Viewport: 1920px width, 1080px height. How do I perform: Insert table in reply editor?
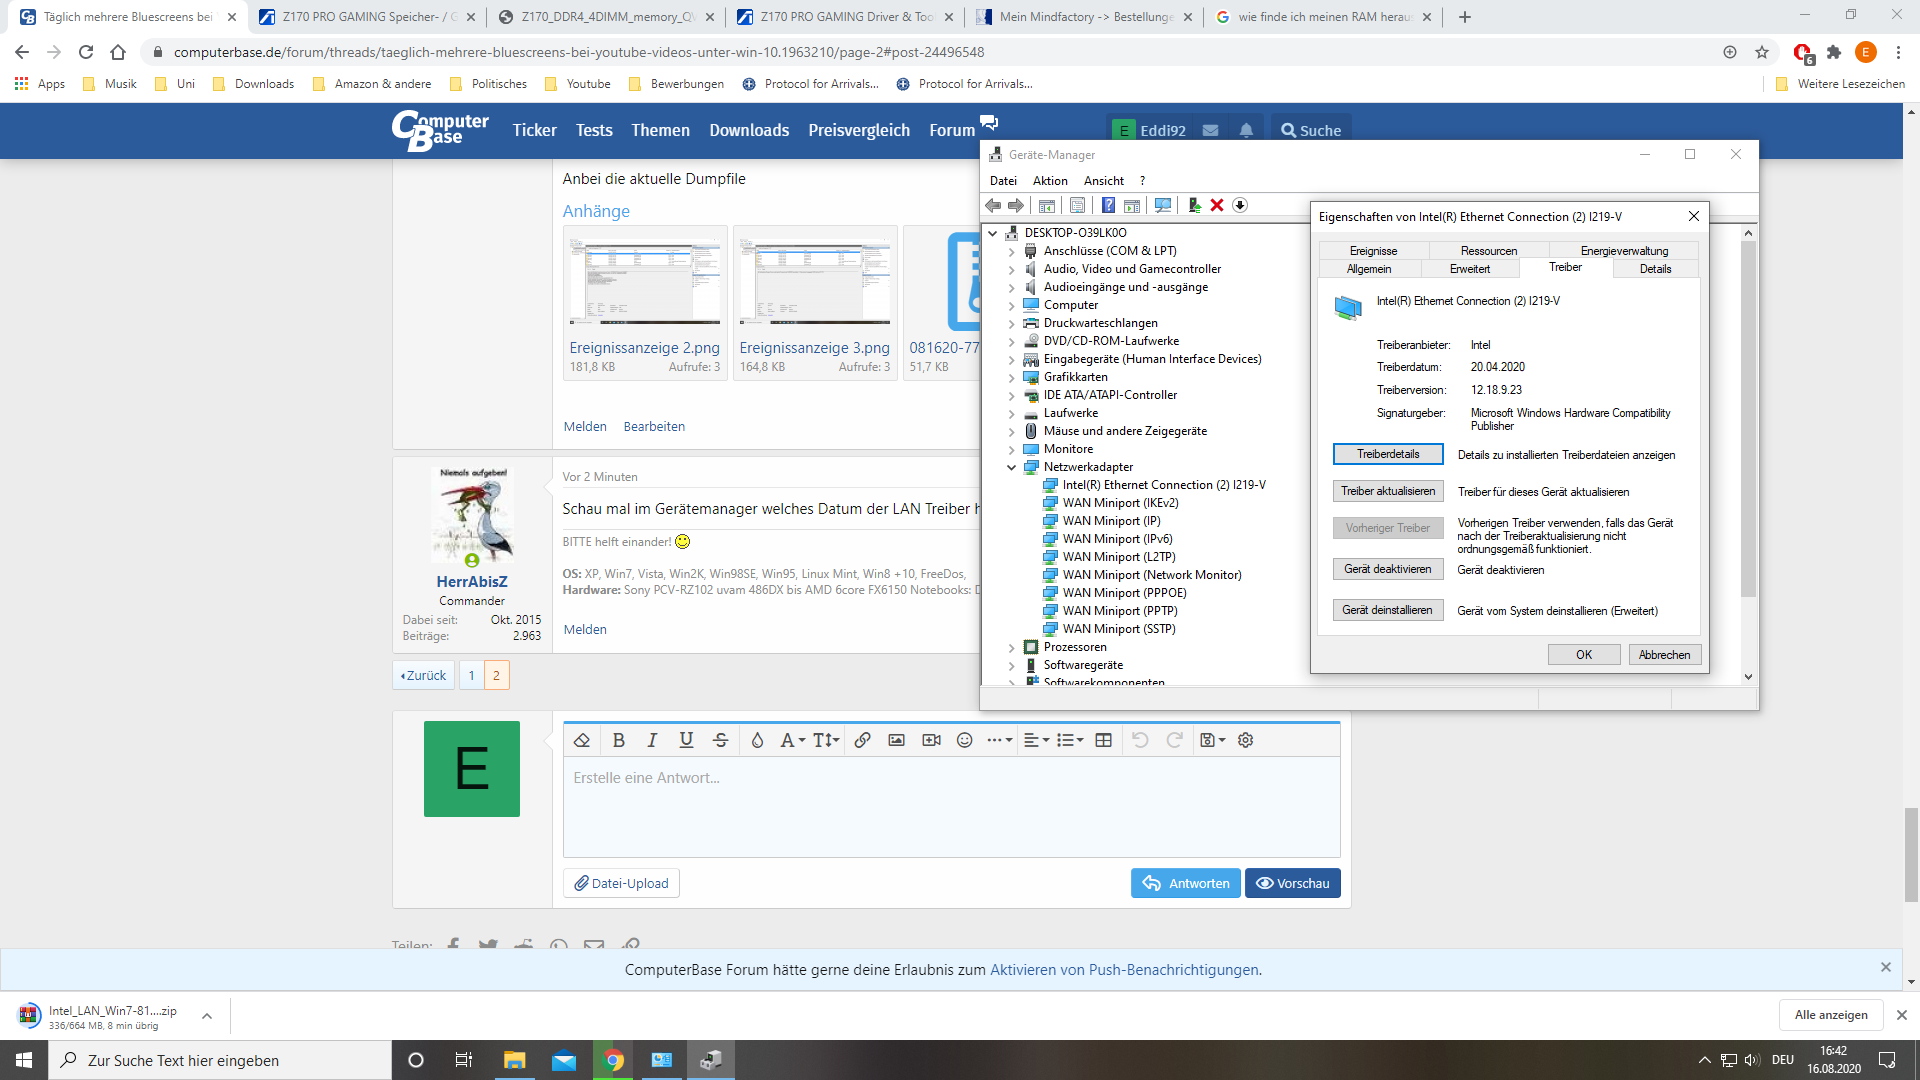(x=1103, y=740)
